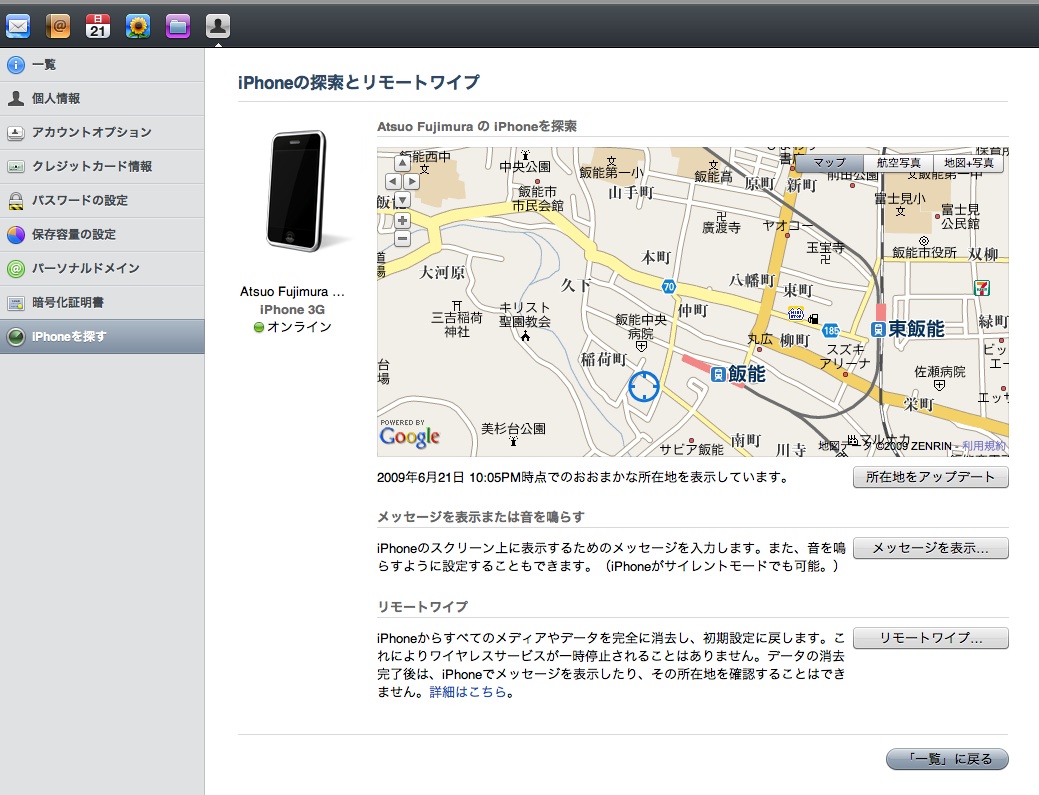The width and height of the screenshot is (1039, 795).
Task: Click the iPhone 3G device image
Action: 298,191
